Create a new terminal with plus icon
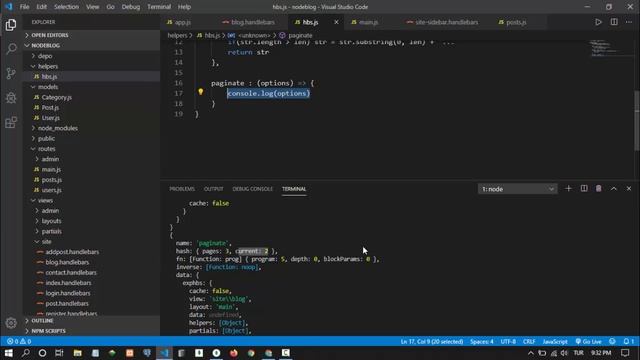The image size is (640, 360). 568,189
